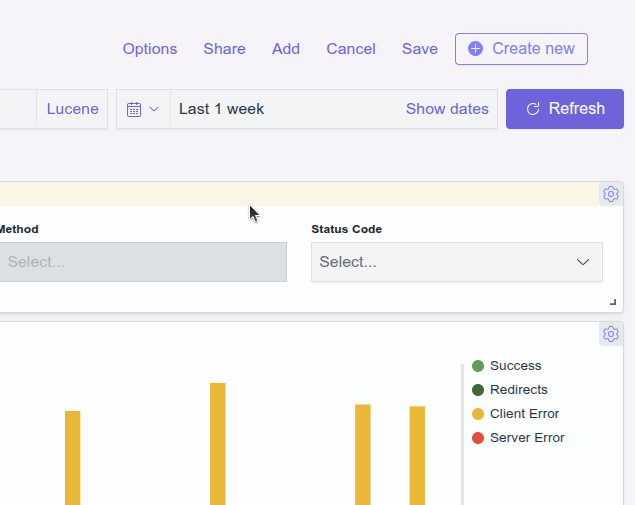This screenshot has width=635, height=505.
Task: Click the calendar quick-select icon
Action: tap(134, 109)
